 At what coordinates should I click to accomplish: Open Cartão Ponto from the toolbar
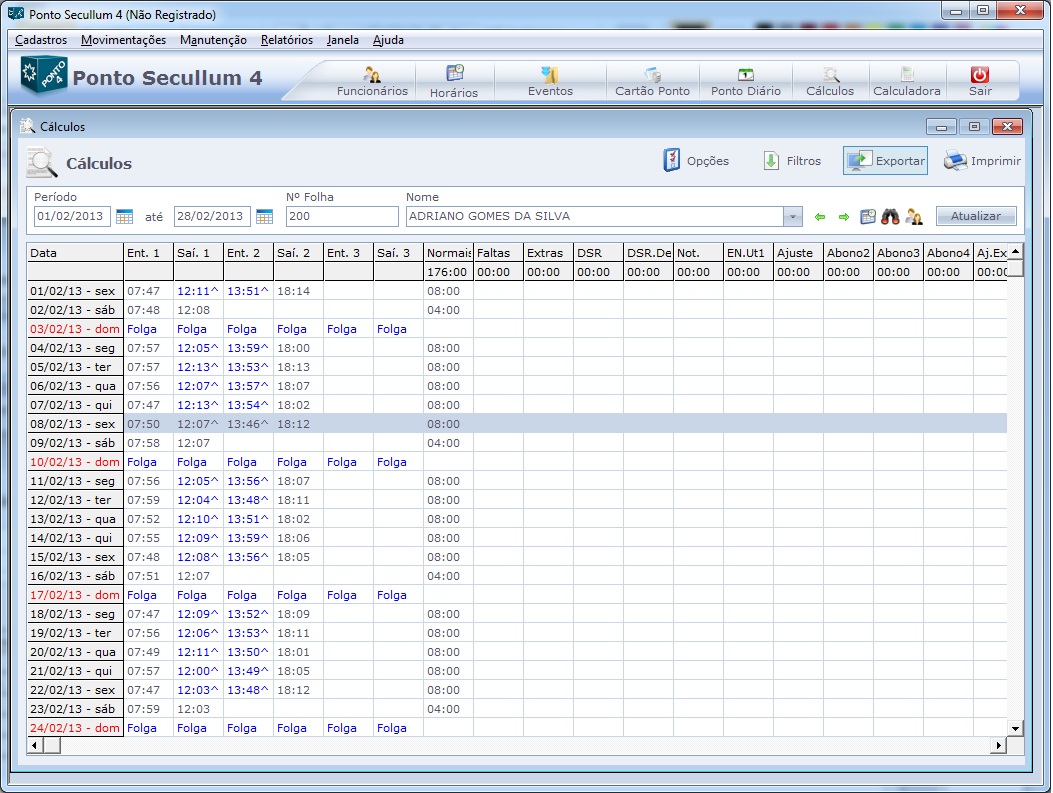click(x=652, y=82)
